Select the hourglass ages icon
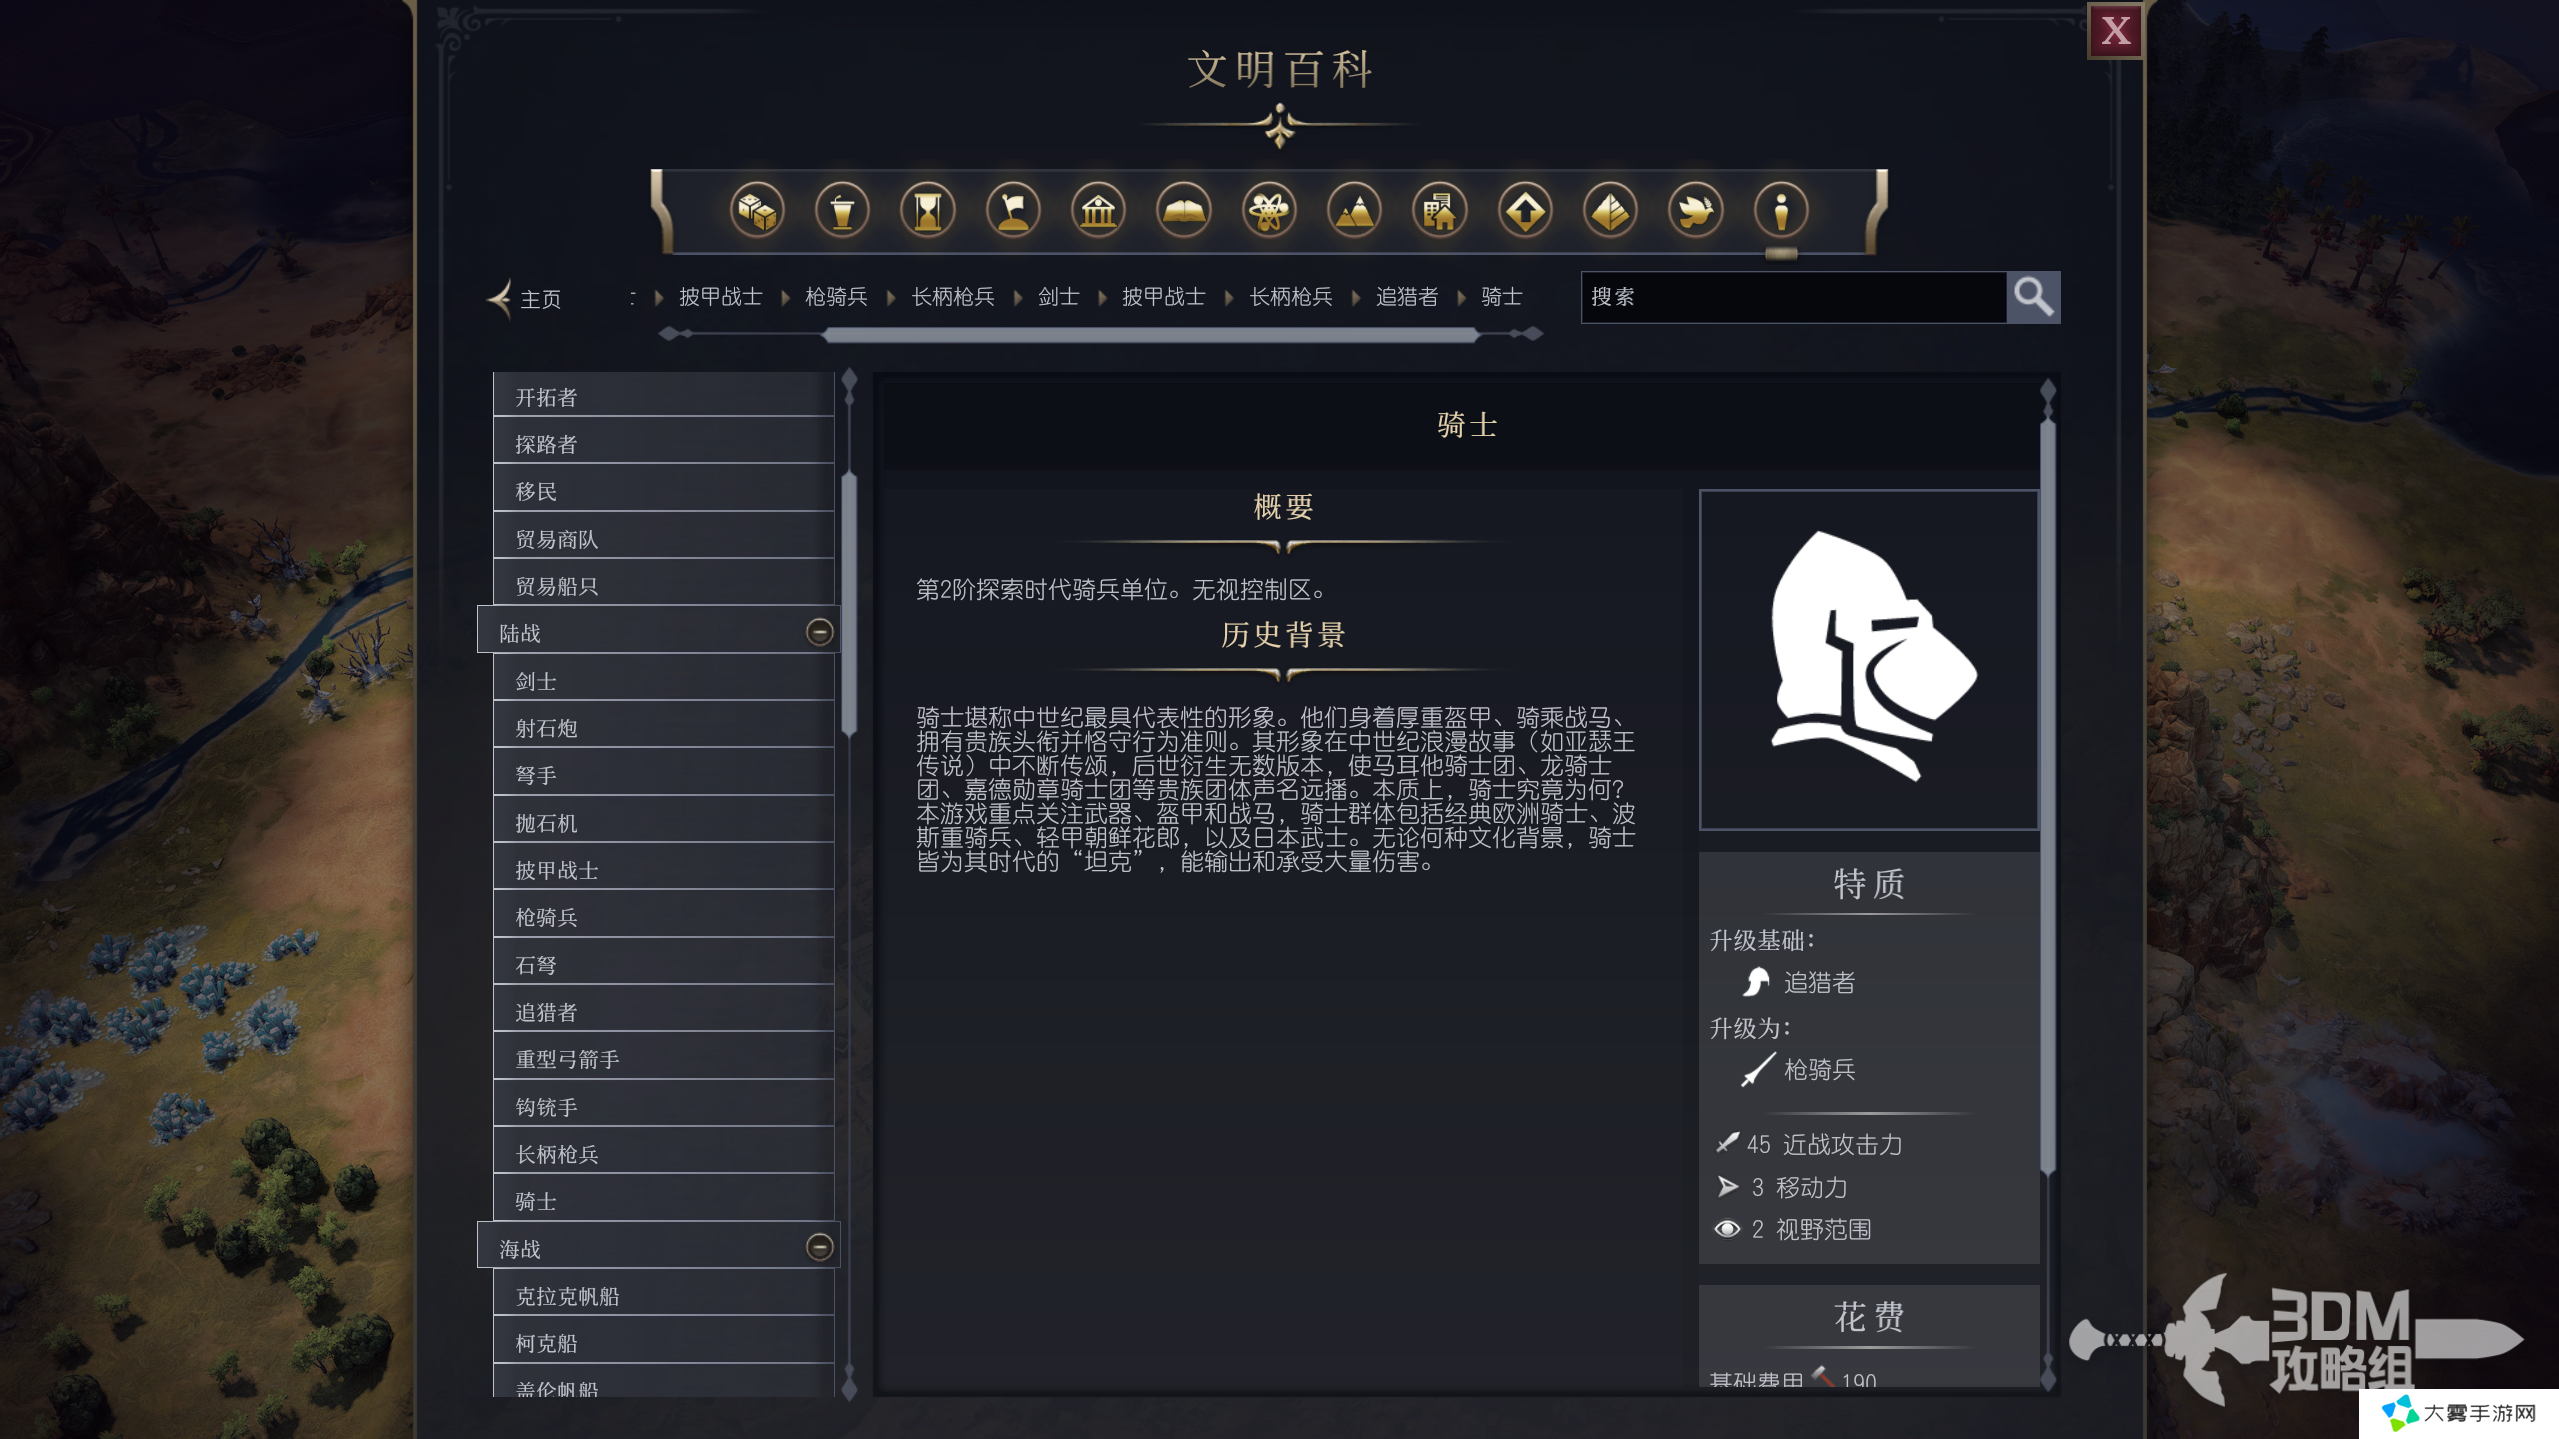Viewport: 2559px width, 1439px height. (927, 211)
